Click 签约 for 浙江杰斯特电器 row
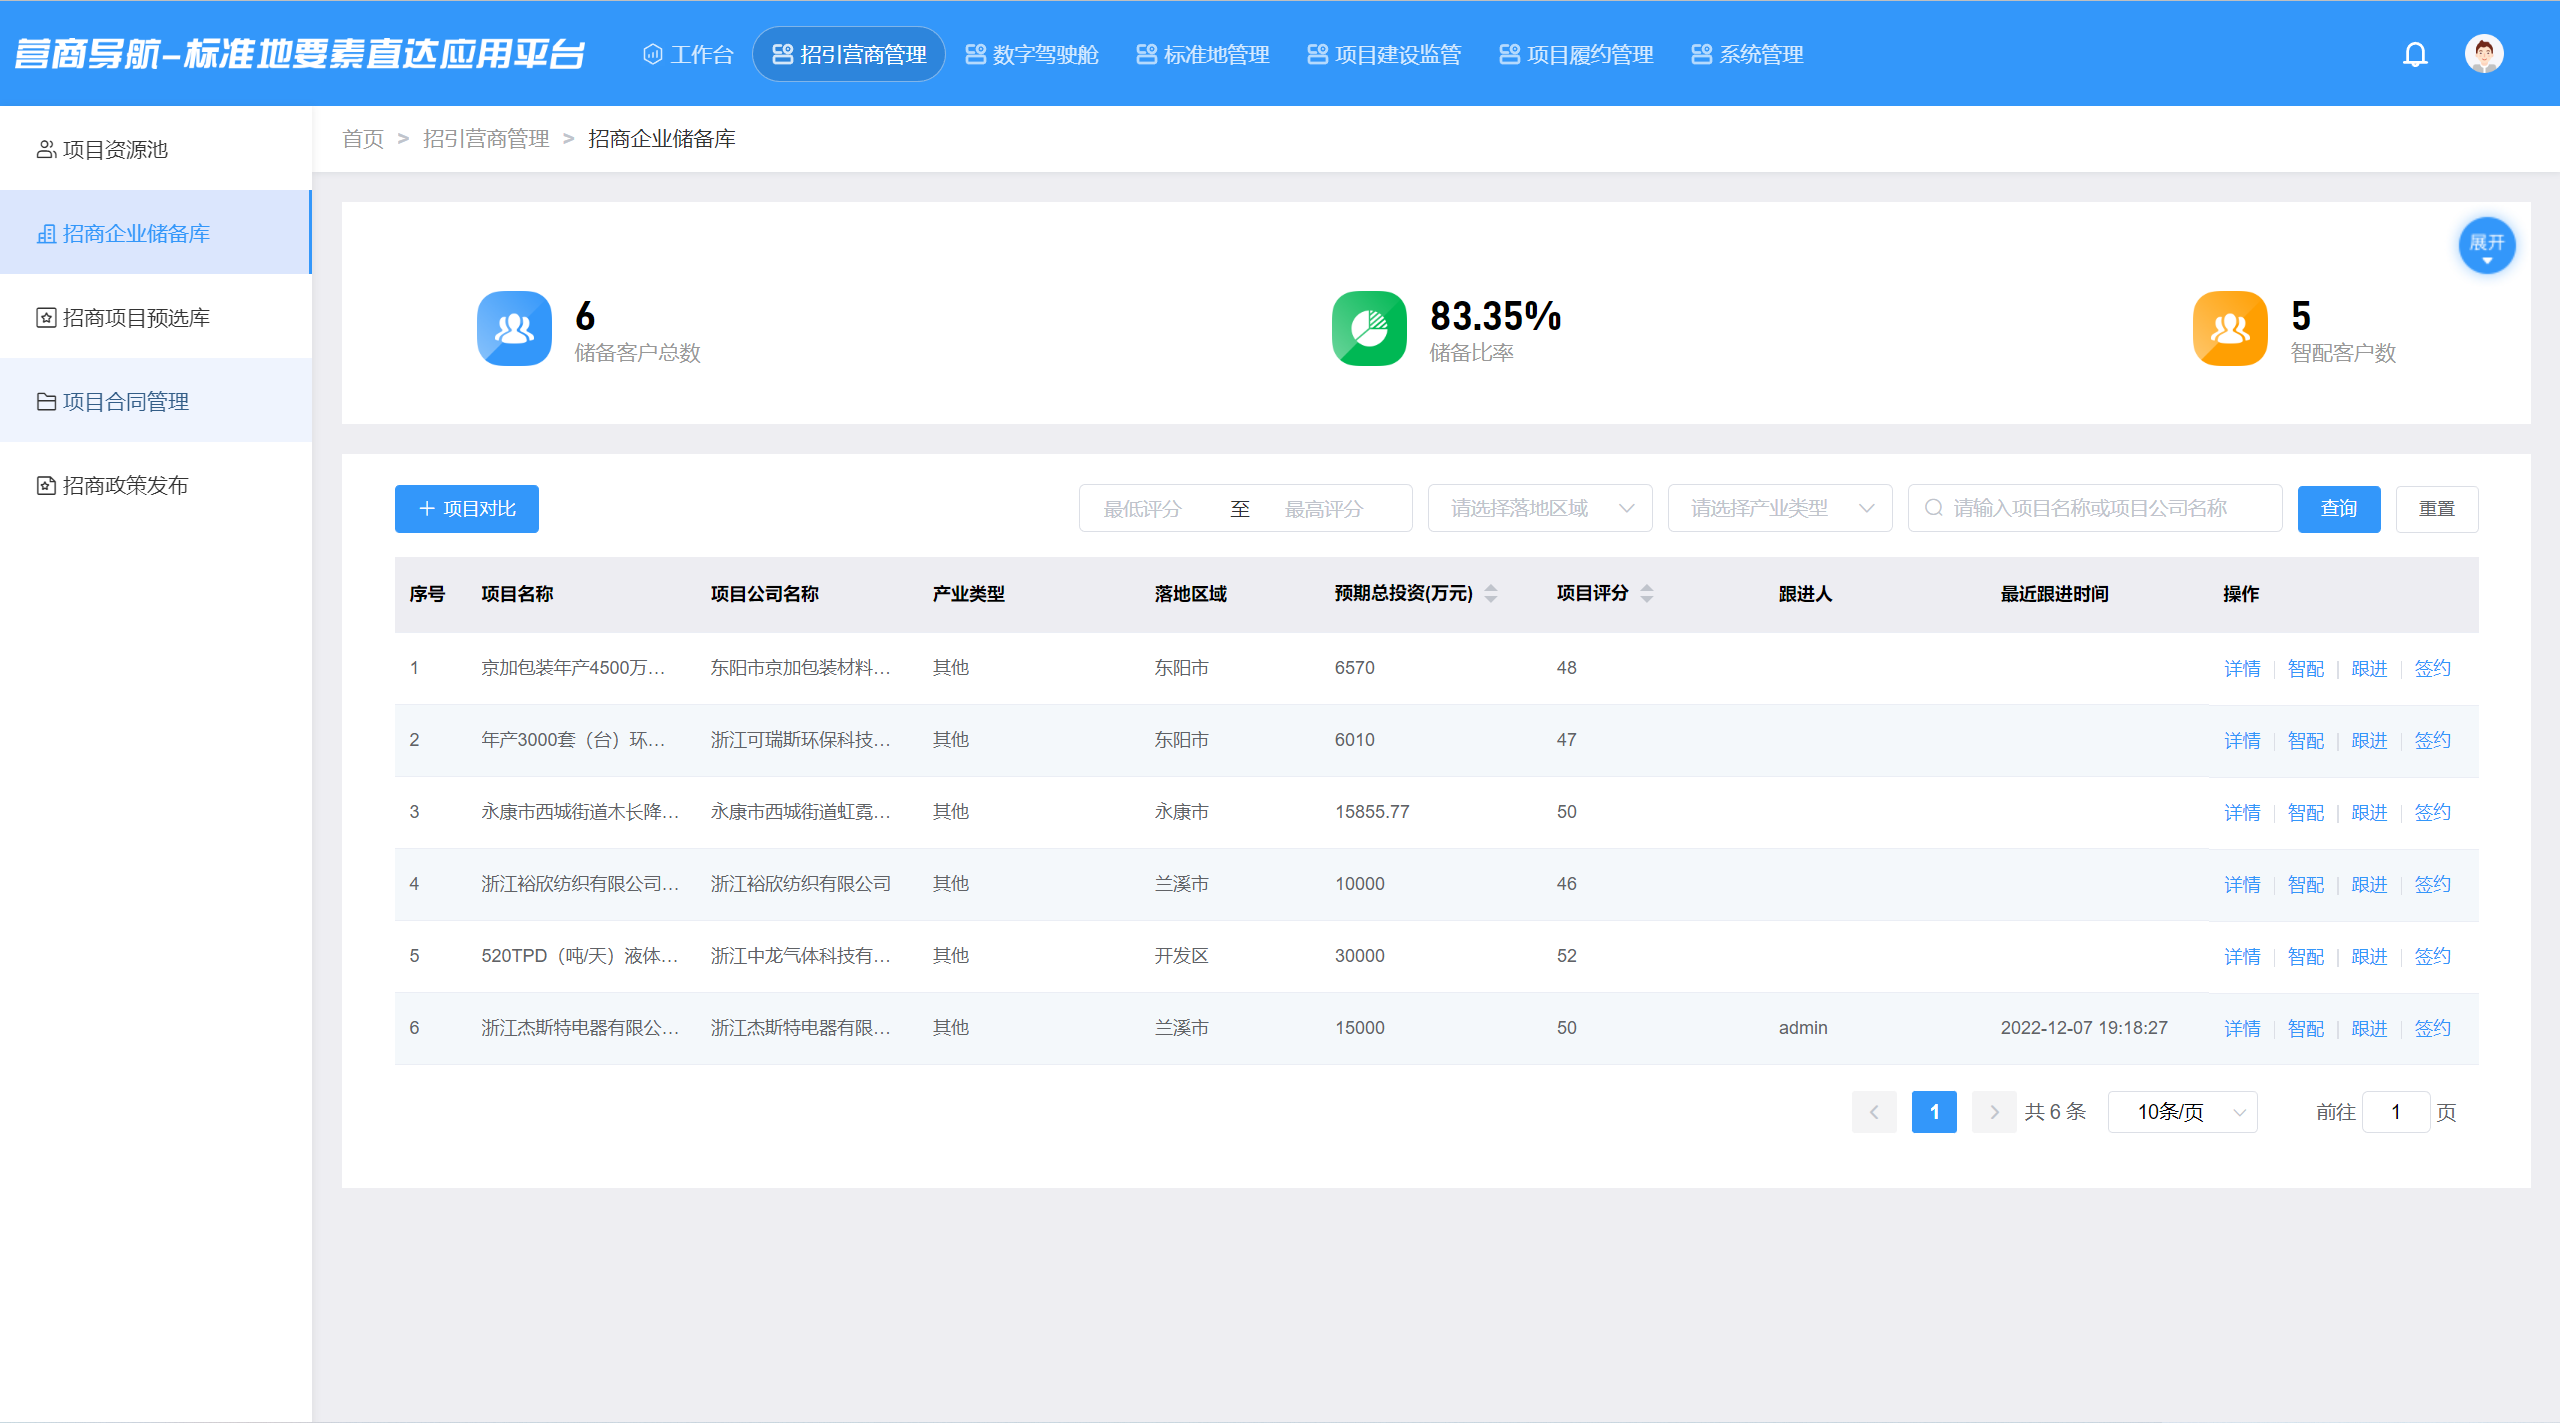The width and height of the screenshot is (2560, 1423). point(2433,1029)
